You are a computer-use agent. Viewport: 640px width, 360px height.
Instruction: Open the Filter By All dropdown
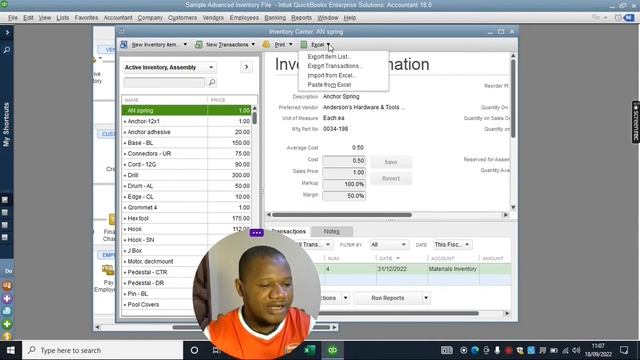point(388,244)
